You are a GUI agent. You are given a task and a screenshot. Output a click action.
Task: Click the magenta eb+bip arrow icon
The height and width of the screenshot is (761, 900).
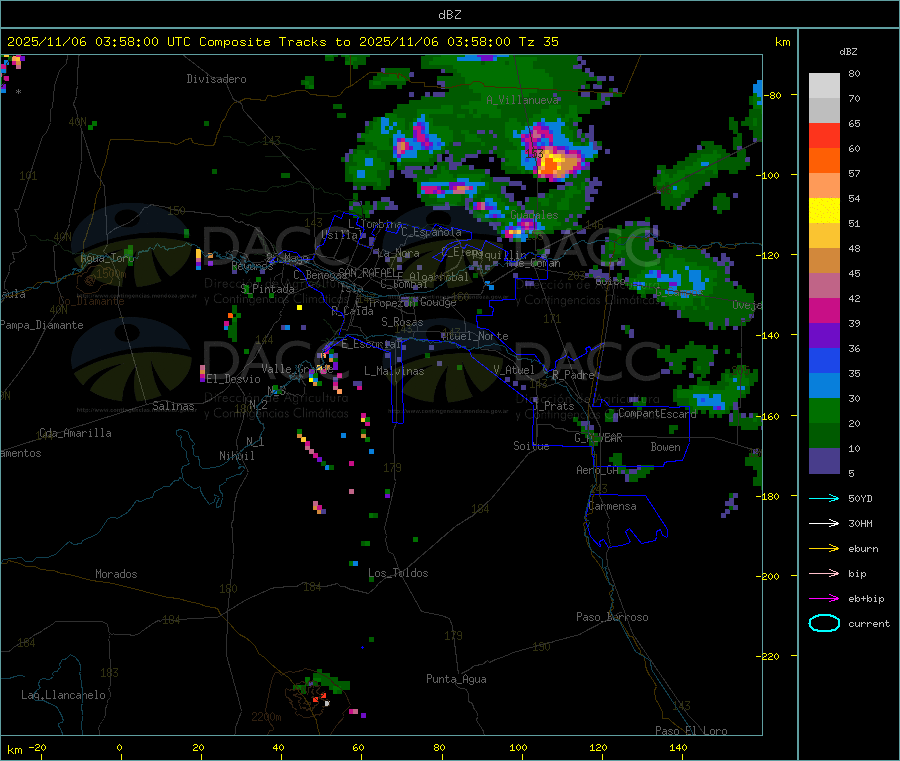click(824, 599)
